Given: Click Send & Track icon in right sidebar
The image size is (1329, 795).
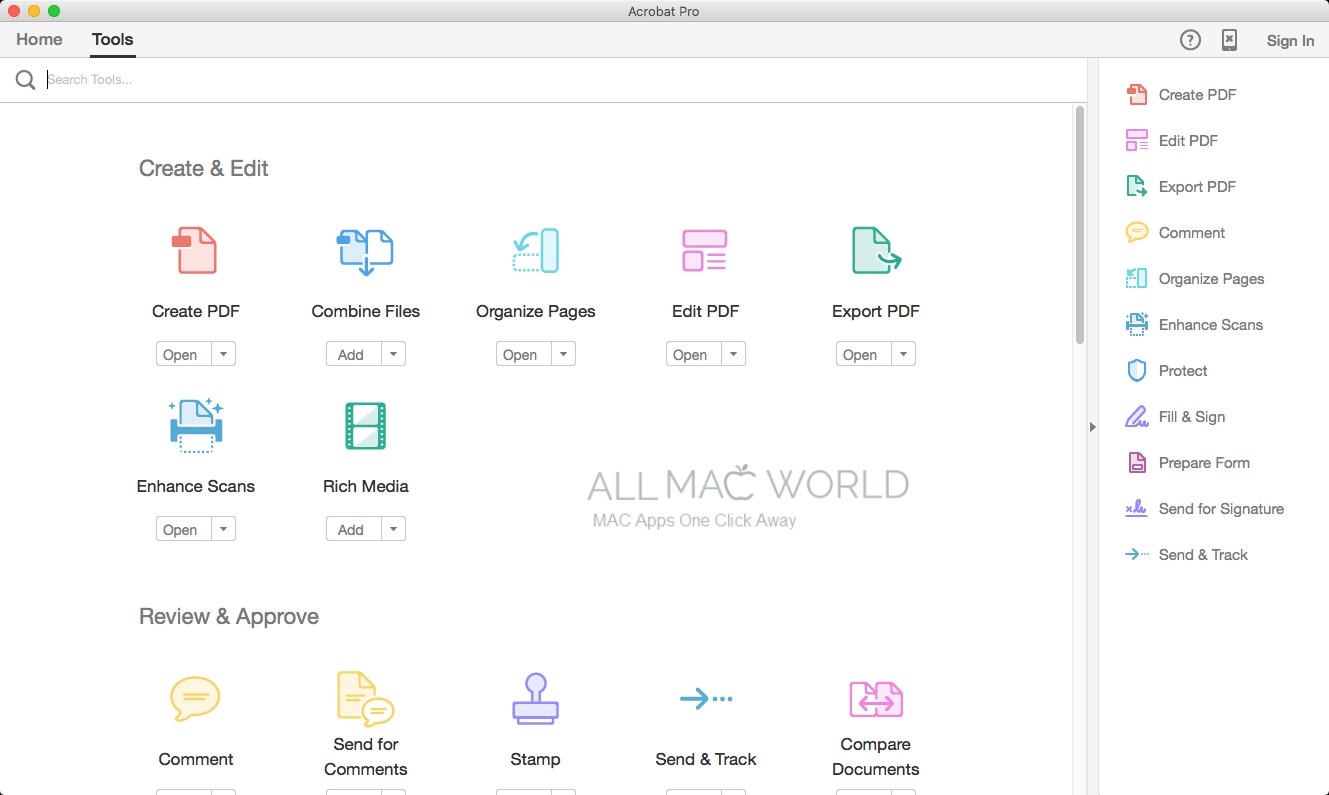Looking at the screenshot, I should pos(1137,555).
